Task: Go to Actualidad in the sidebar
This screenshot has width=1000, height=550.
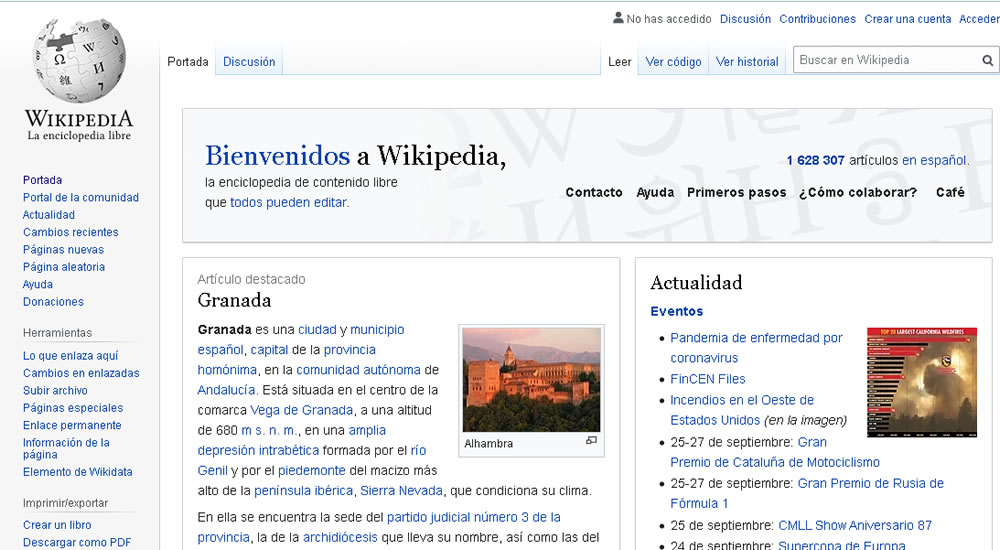Action: 49,215
